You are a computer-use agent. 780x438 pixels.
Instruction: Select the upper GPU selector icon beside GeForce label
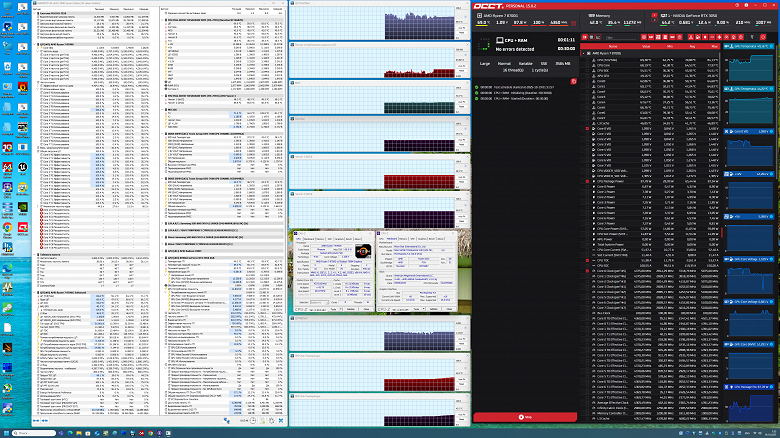point(655,15)
